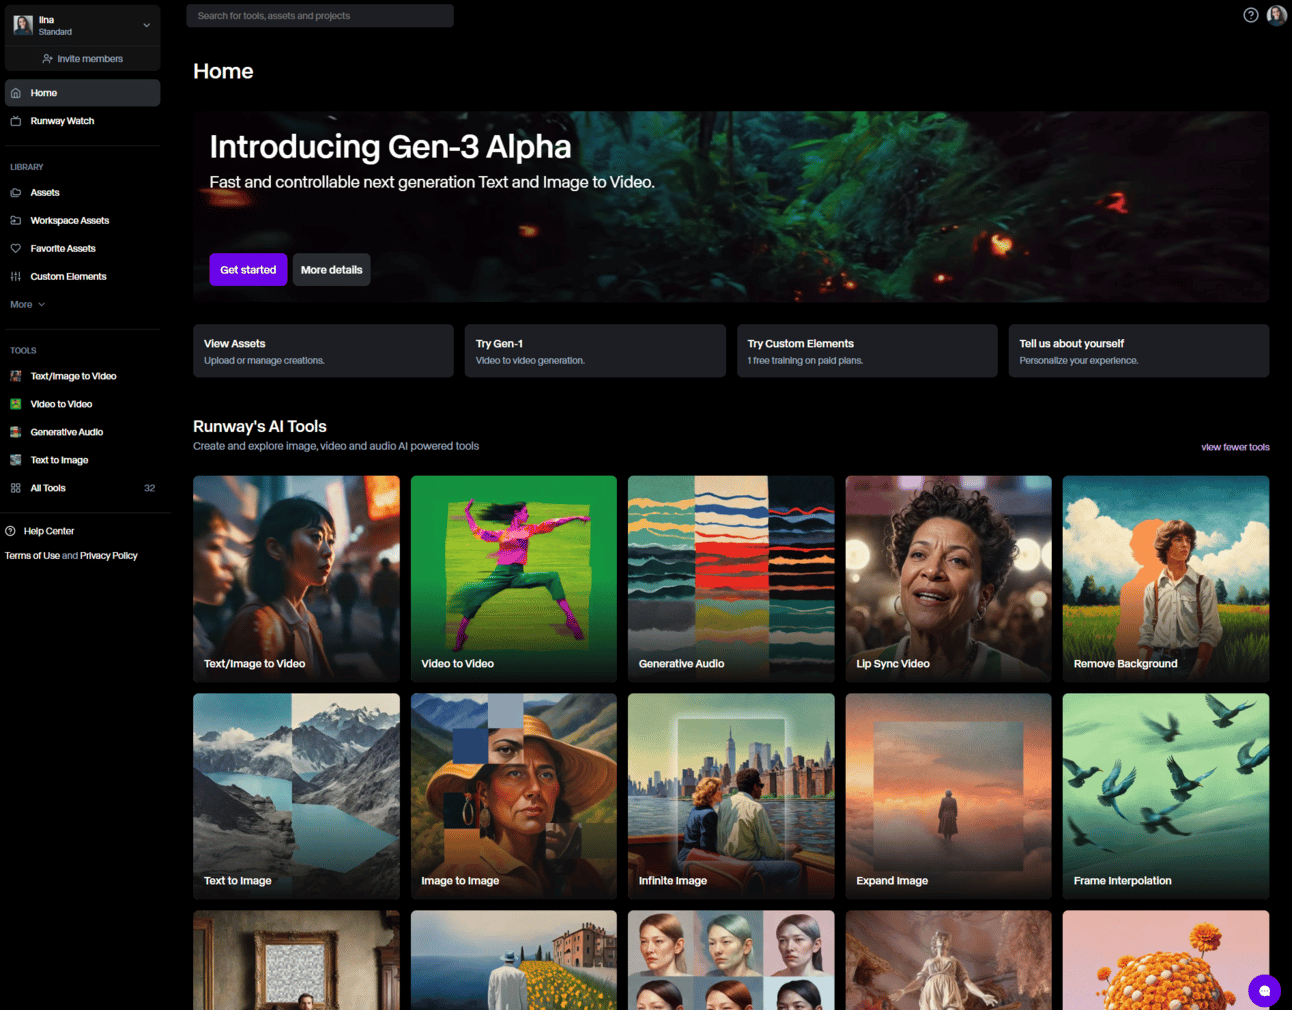
Task: Open Runway Watch from sidebar
Action: 82,121
